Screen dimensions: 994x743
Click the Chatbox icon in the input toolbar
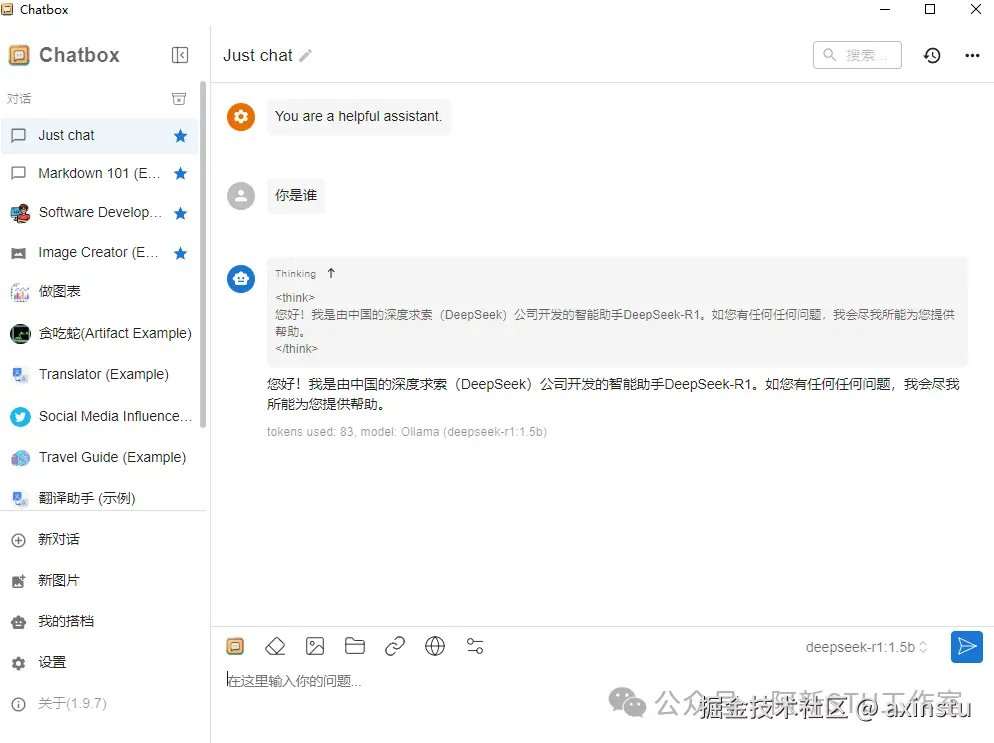[x=235, y=646]
